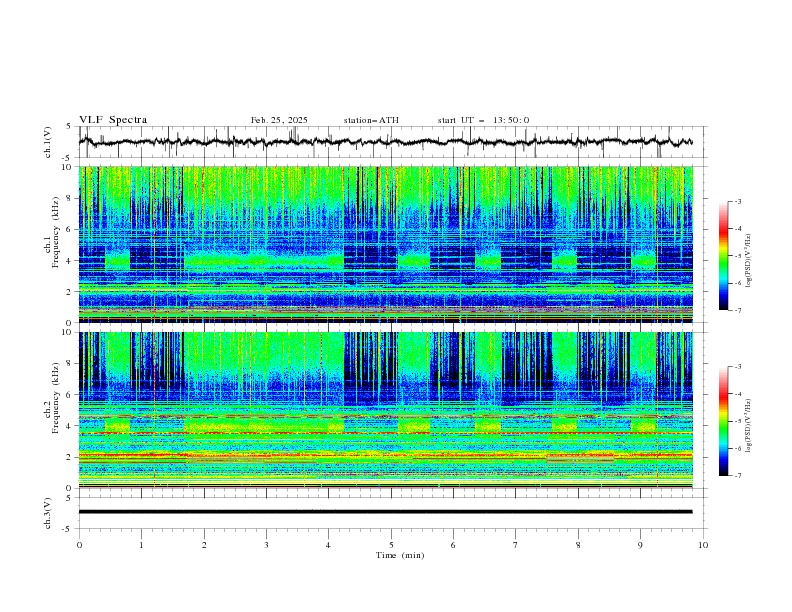
Task: Click the ch.3 flat voltage trace
Action: [x=385, y=512]
